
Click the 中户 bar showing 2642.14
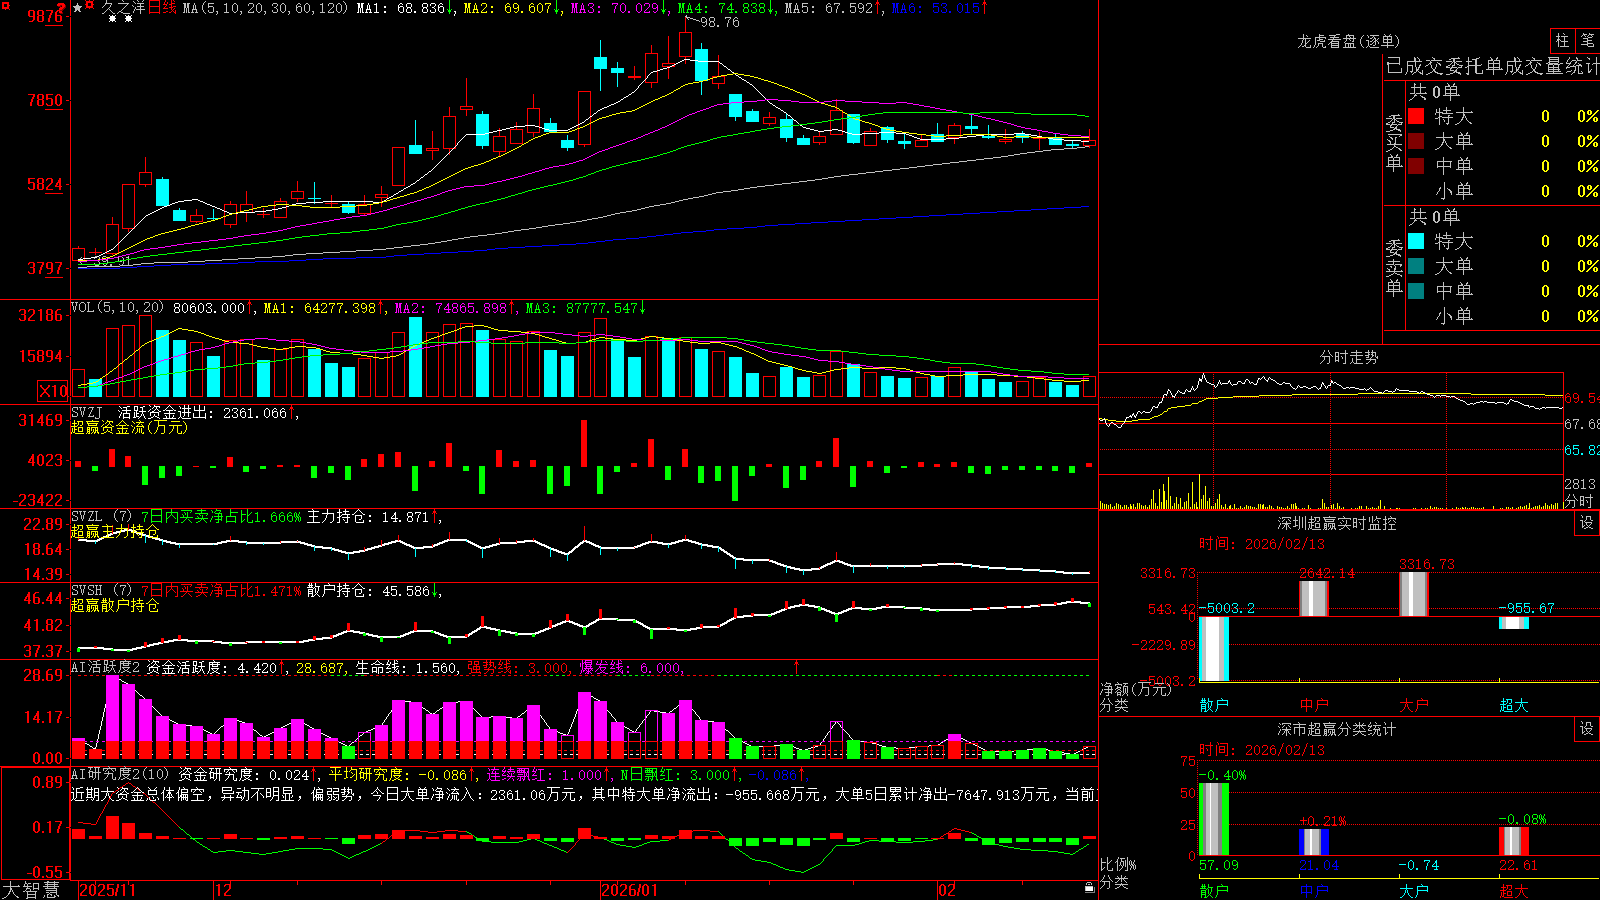pyautogui.click(x=1313, y=598)
